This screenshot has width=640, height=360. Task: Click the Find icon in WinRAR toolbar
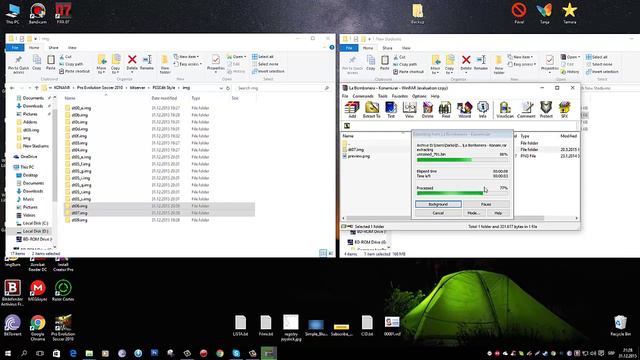(x=445, y=110)
